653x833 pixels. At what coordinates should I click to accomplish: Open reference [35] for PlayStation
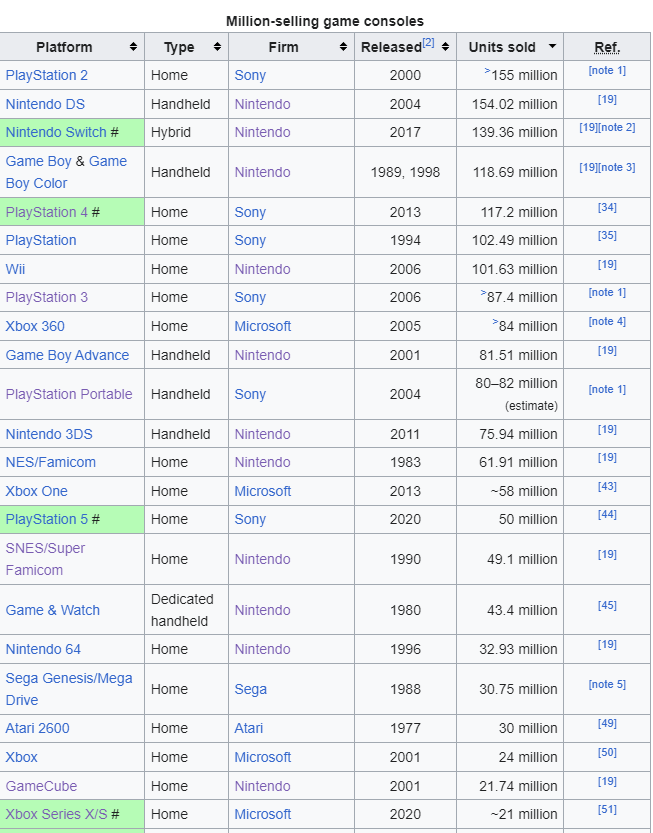click(607, 235)
